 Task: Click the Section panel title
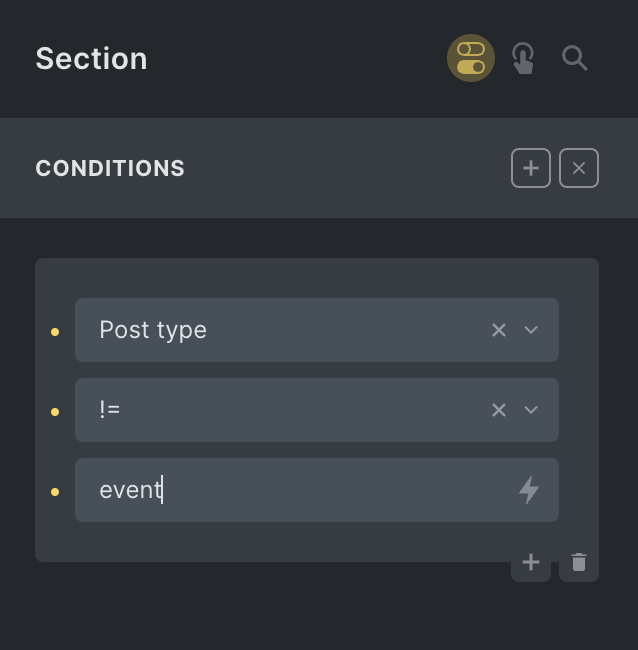91,58
